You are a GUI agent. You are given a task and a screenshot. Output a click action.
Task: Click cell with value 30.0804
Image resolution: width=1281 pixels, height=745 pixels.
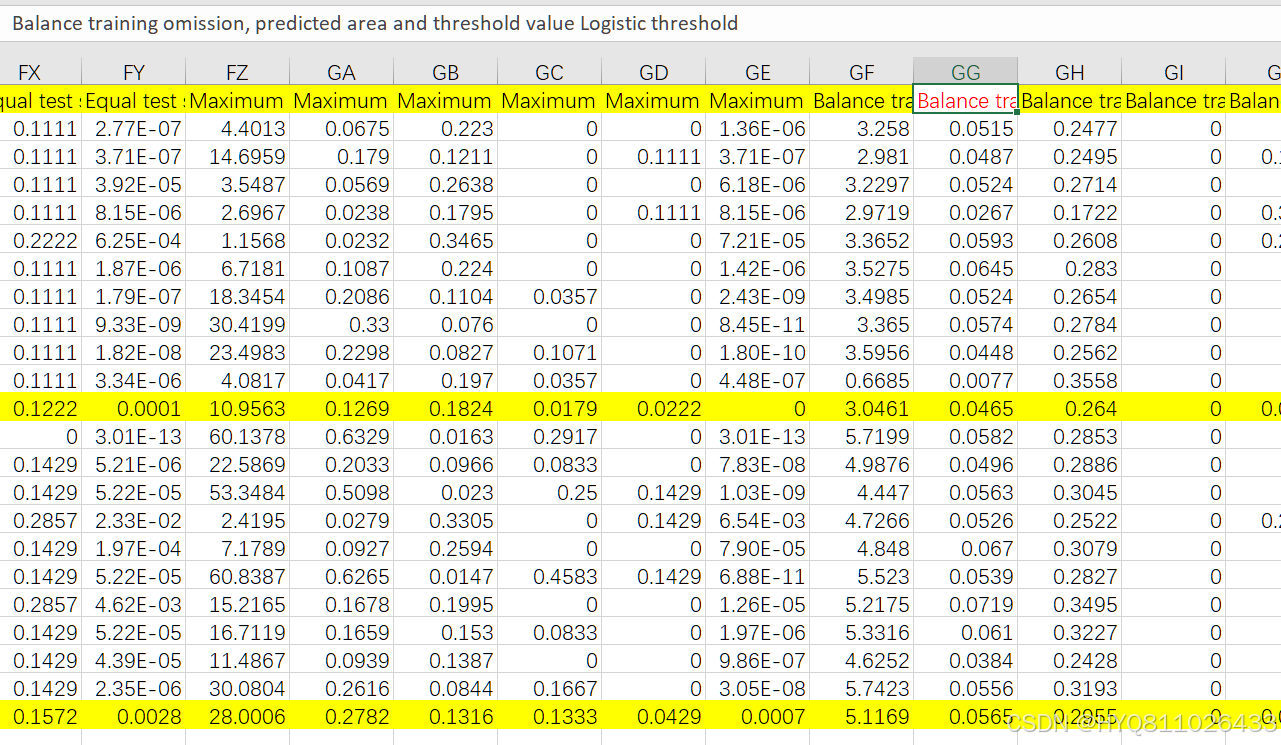pyautogui.click(x=238, y=689)
